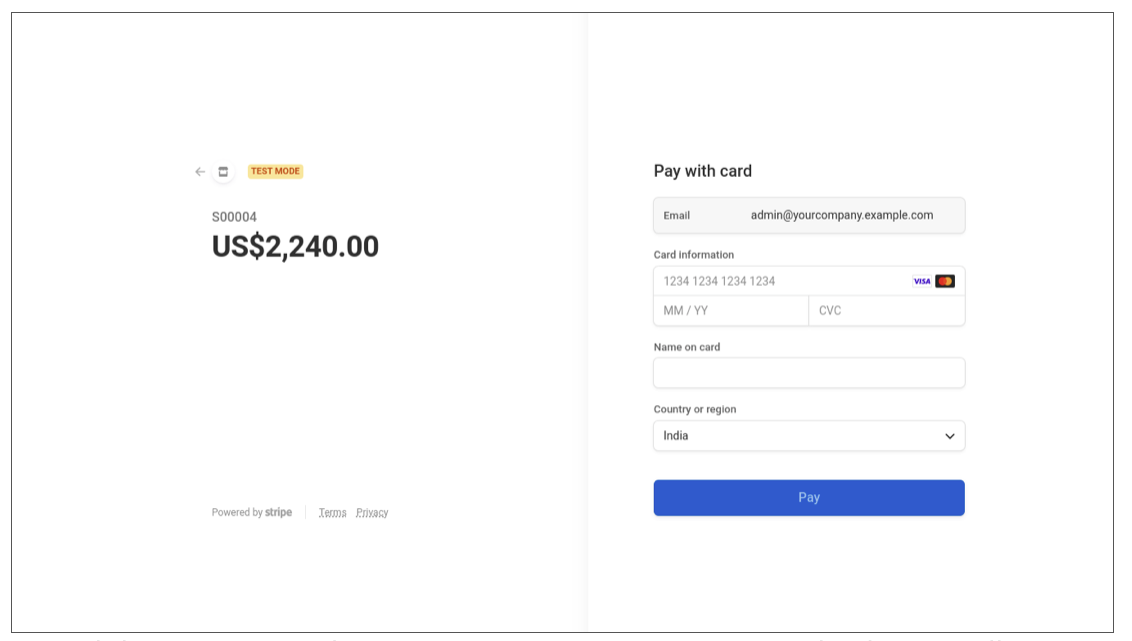Click the Visa card logo
This screenshot has height=641, width=1132.
pos(921,281)
